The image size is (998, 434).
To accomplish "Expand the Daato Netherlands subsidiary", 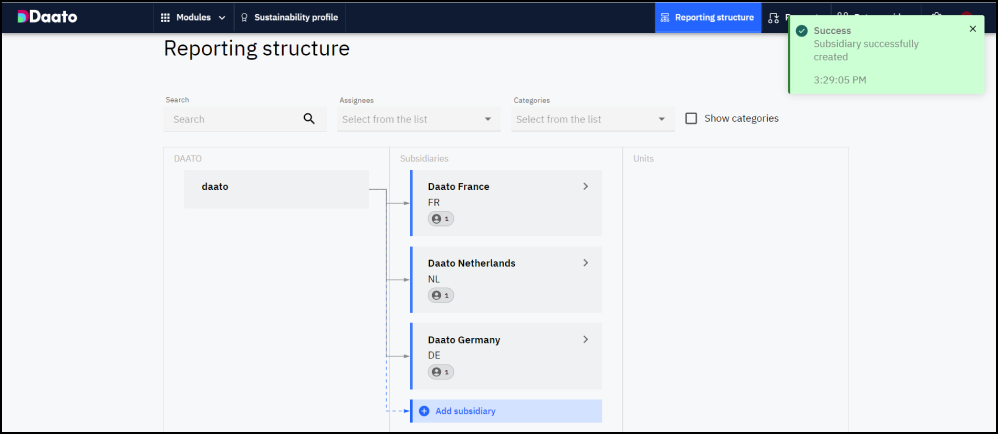I will (x=586, y=263).
